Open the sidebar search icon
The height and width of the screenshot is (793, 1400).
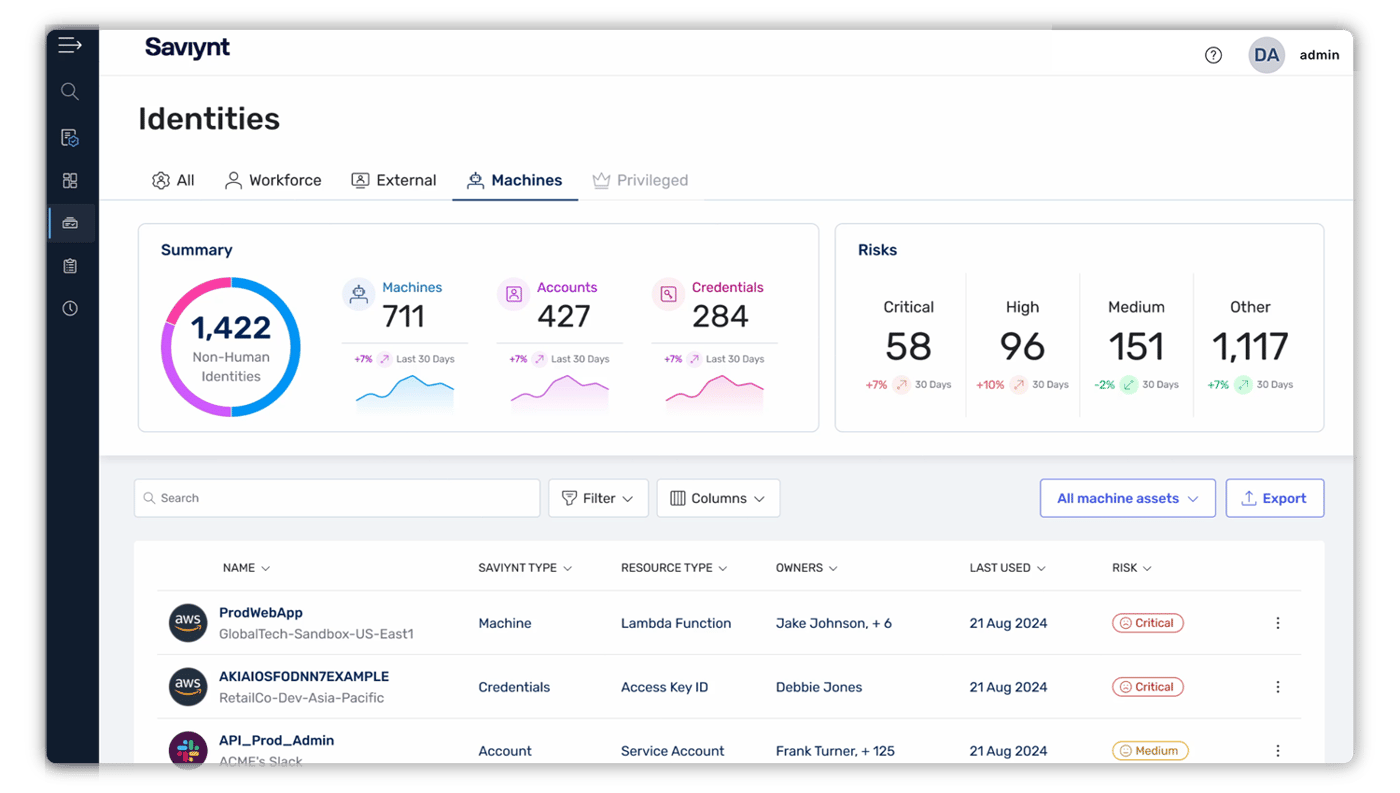click(70, 92)
